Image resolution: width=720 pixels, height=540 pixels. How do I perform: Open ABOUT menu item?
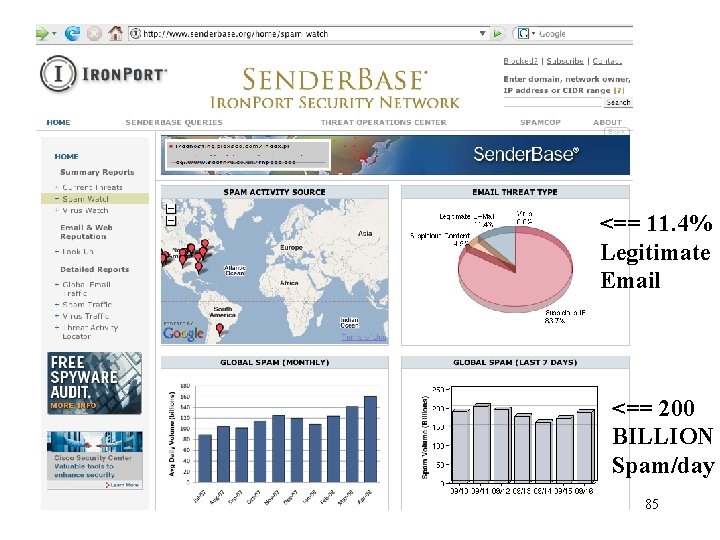click(607, 122)
